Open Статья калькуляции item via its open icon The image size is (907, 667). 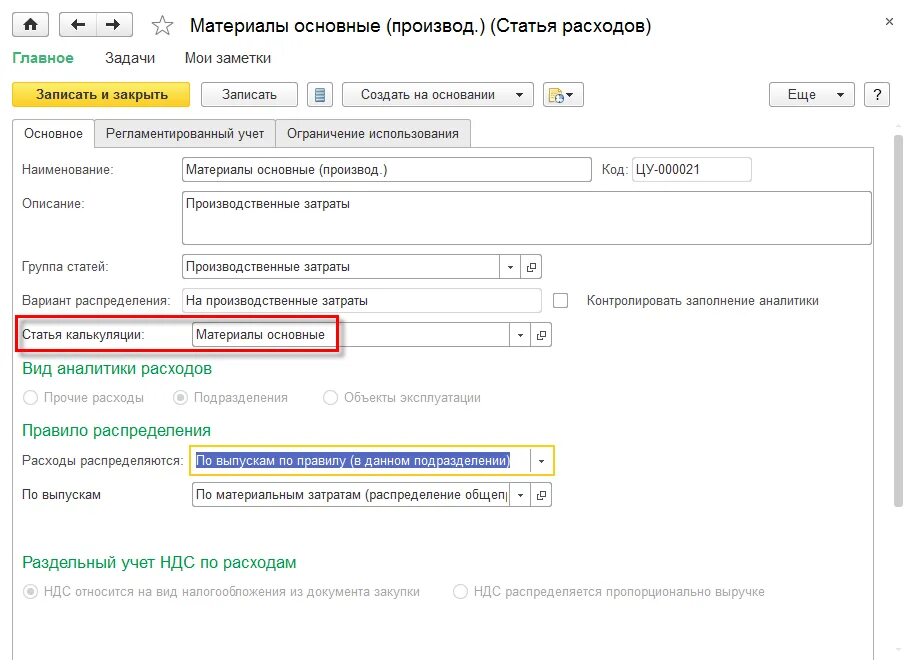tap(541, 334)
